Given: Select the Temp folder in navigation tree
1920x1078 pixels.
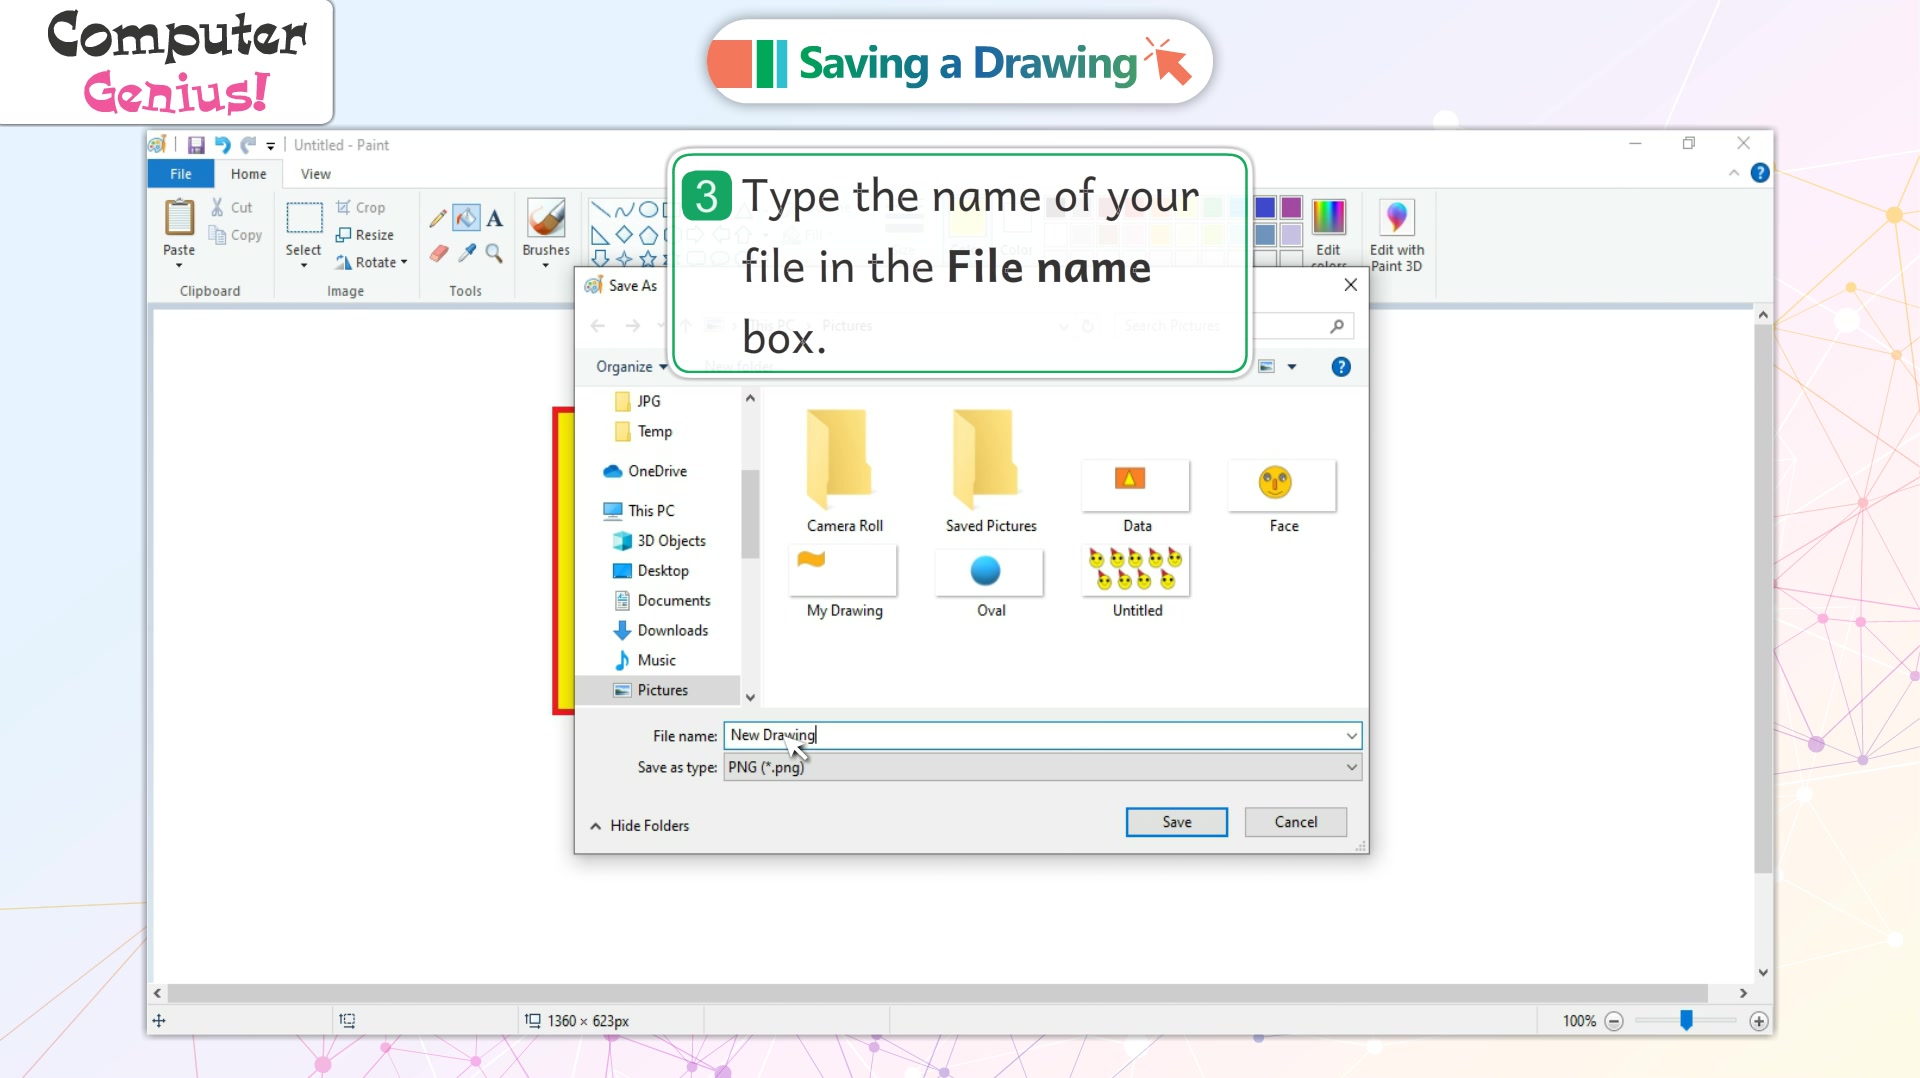Looking at the screenshot, I should tap(644, 431).
